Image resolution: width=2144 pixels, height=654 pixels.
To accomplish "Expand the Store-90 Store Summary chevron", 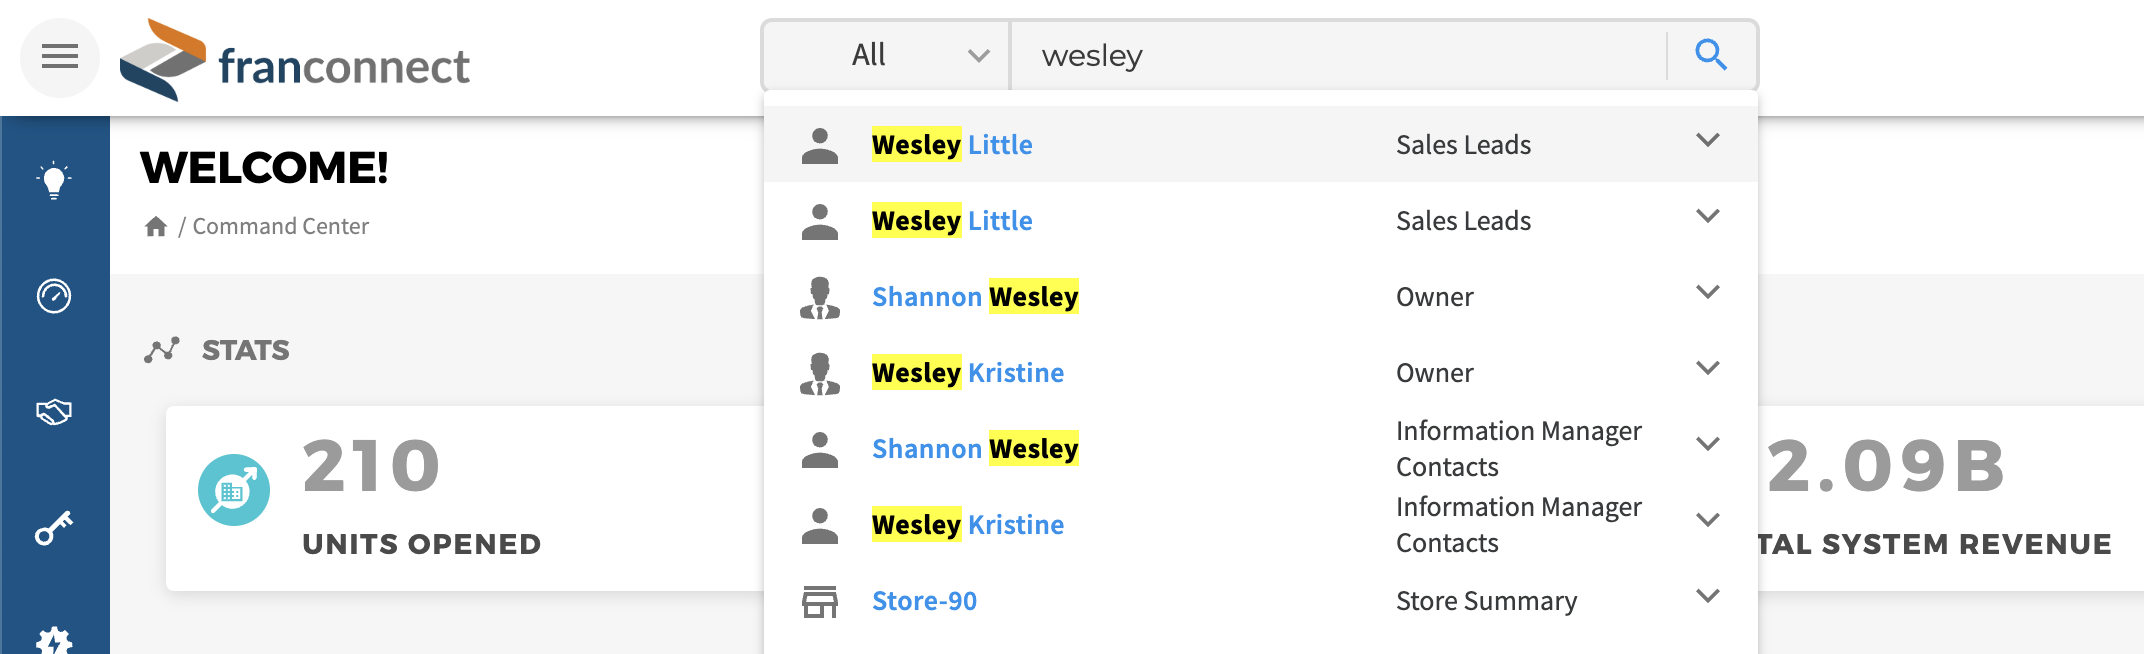I will [1708, 596].
